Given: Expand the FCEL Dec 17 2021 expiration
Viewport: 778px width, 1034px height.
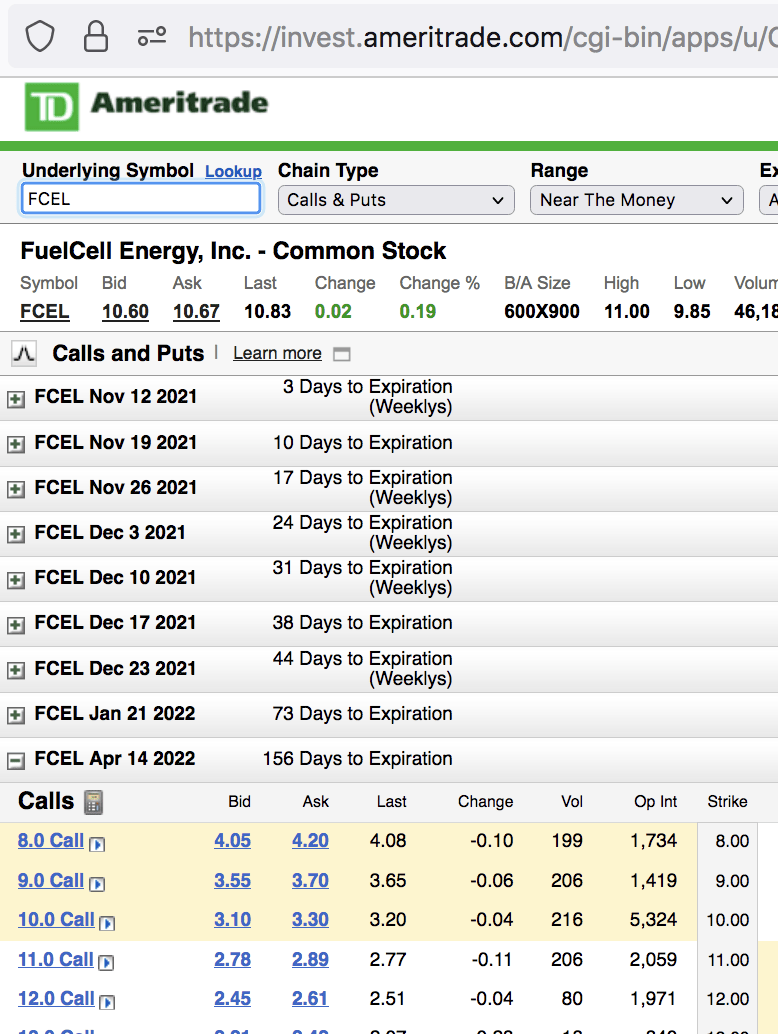Looking at the screenshot, I should 16,625.
